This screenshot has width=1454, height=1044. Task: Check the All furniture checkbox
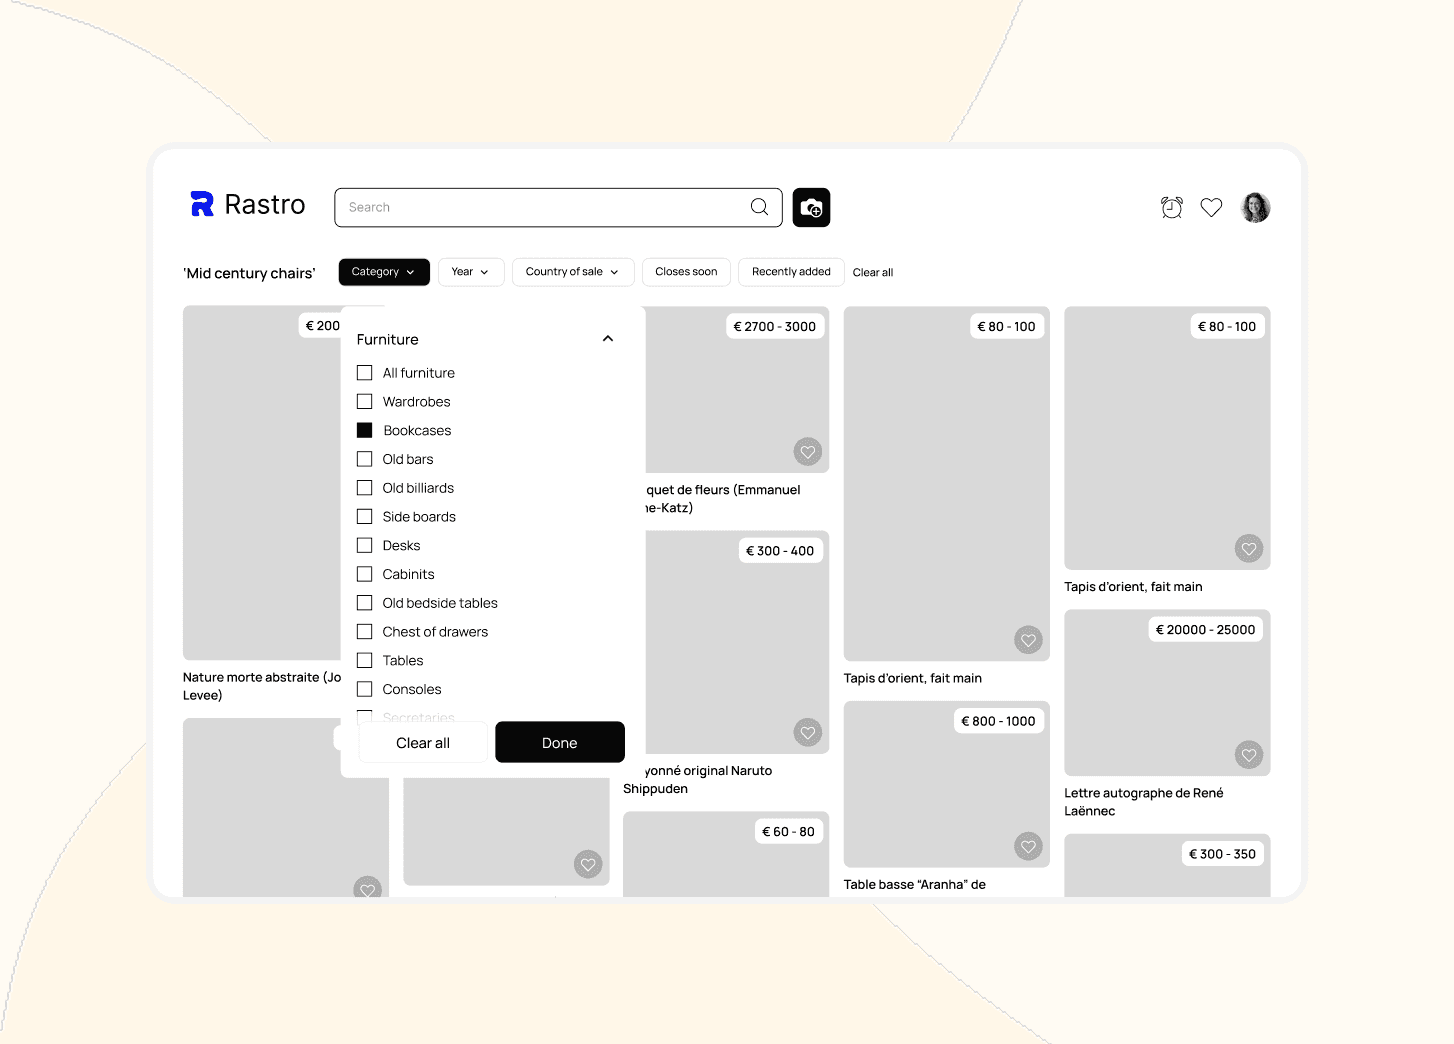pyautogui.click(x=365, y=373)
